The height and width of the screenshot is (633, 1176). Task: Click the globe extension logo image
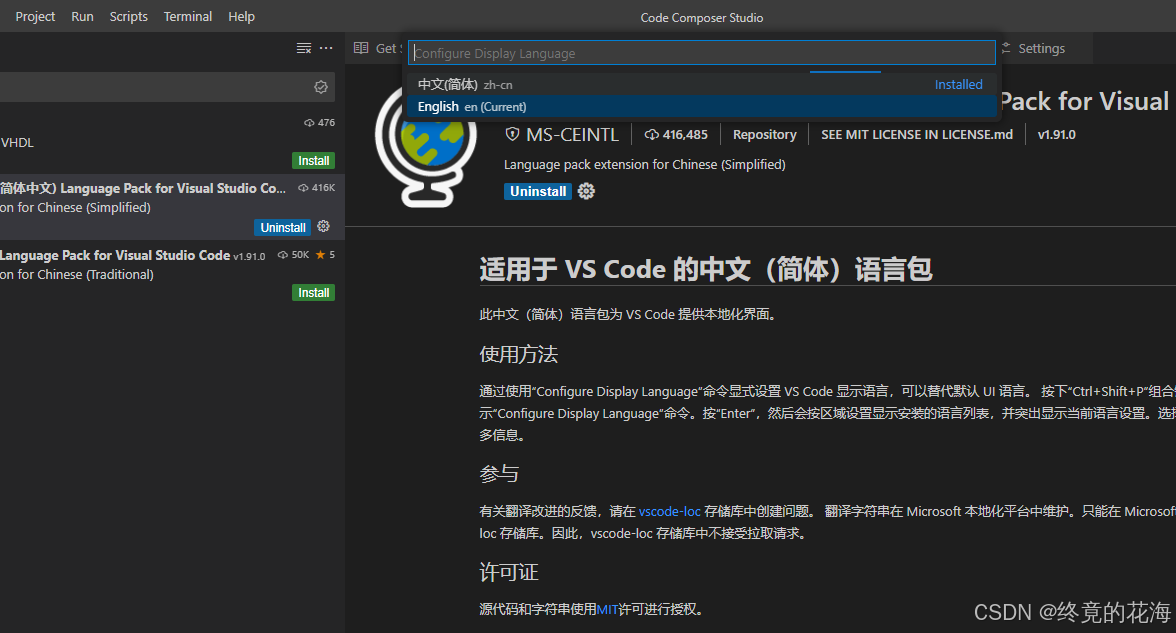(x=426, y=148)
